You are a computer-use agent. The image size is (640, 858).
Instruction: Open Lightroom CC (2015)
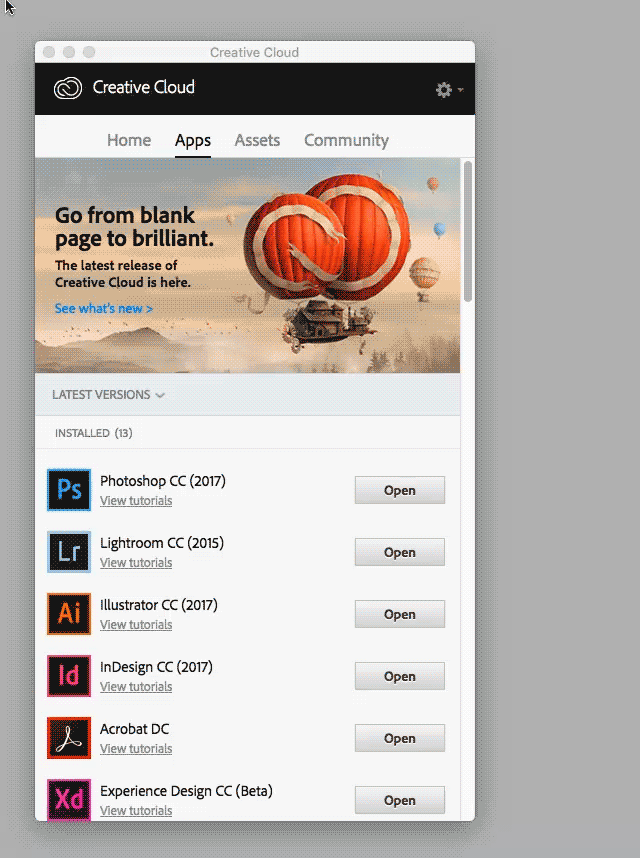tap(400, 552)
